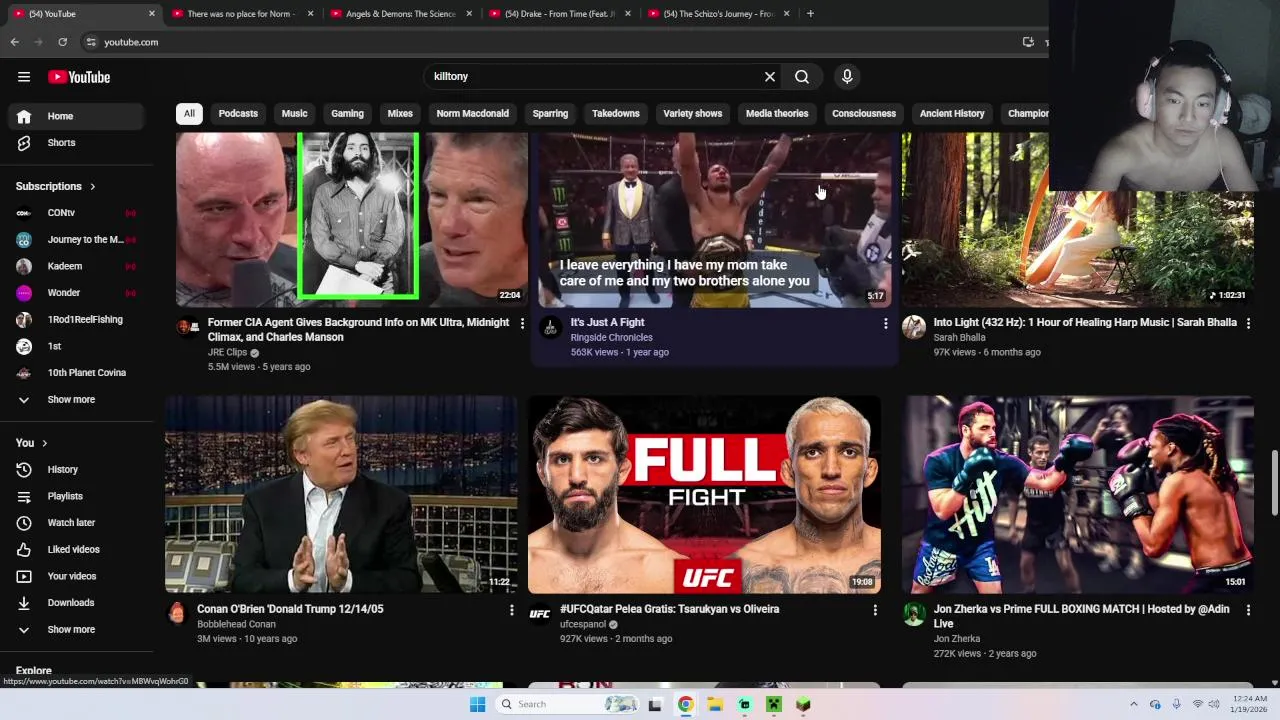Open the Bobblehead Conan channel link

236,624
